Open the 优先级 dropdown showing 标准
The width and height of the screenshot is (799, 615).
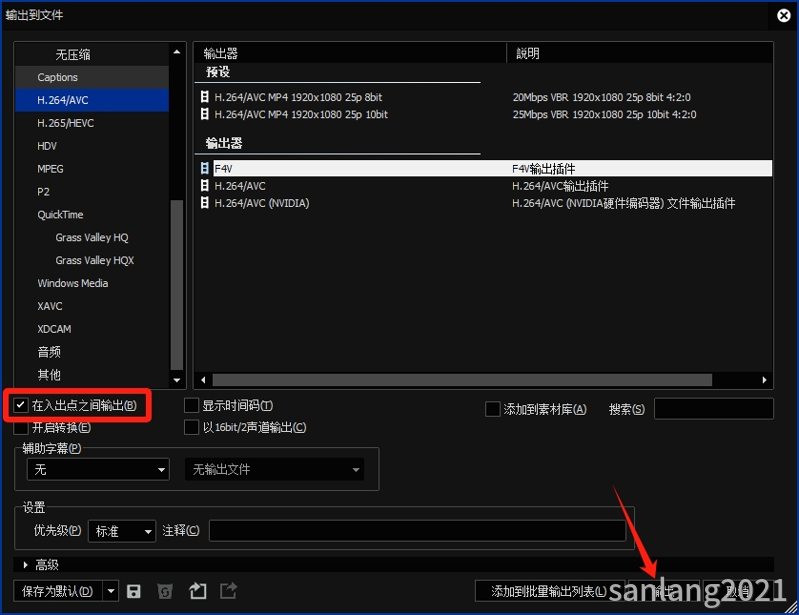[122, 531]
